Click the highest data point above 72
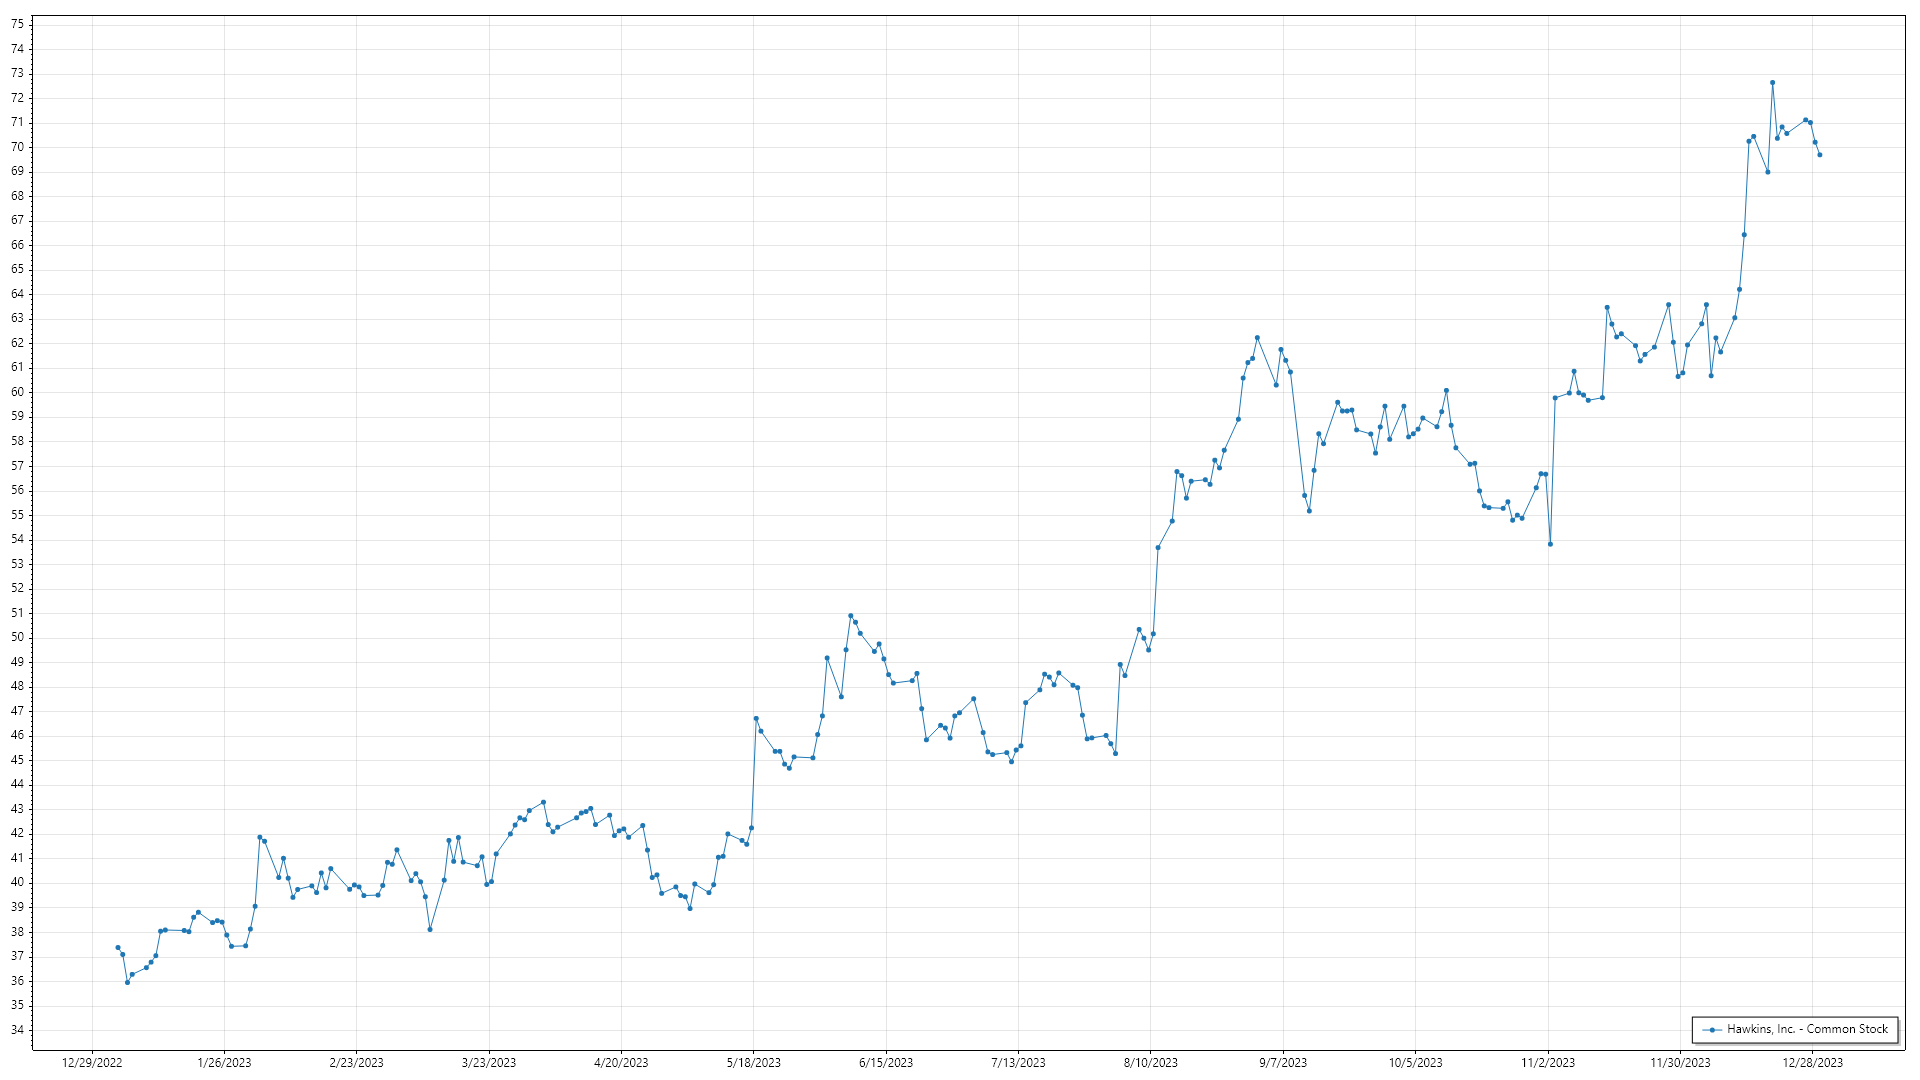The width and height of the screenshot is (1920, 1080). 1772,83
